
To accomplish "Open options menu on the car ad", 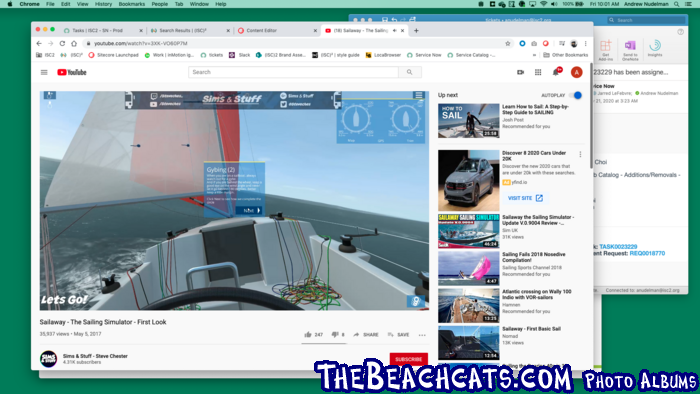I will tap(580, 154).
